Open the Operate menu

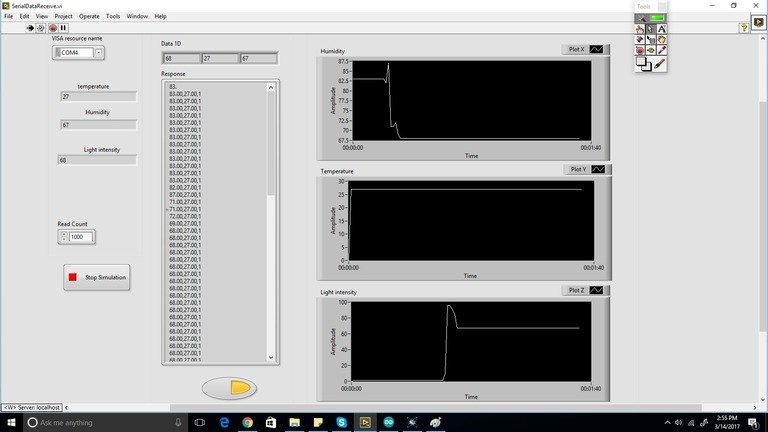pyautogui.click(x=89, y=16)
